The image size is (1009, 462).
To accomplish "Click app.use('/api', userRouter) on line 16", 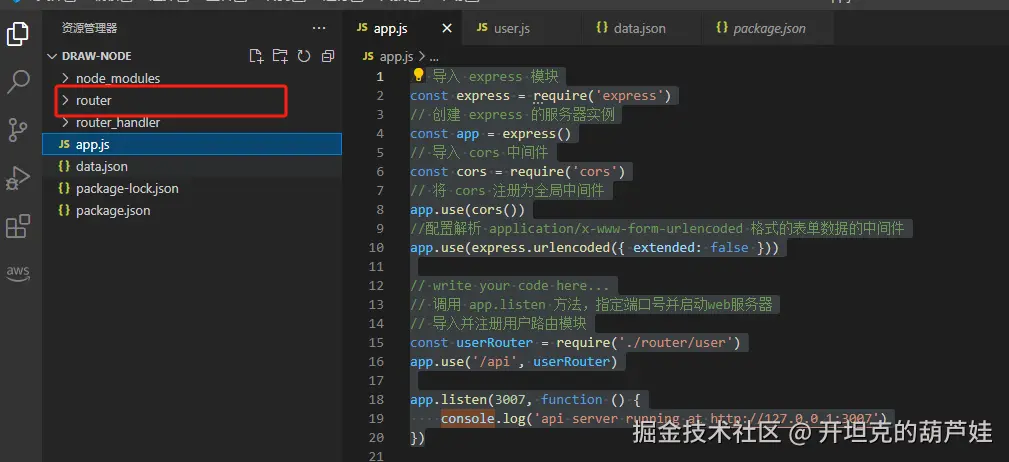I will click(x=514, y=362).
